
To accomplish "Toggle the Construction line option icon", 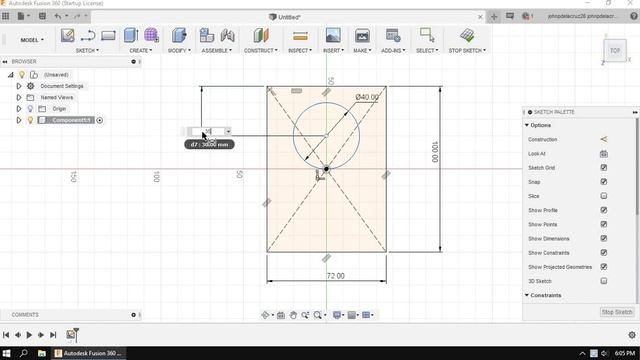I will (x=604, y=140).
